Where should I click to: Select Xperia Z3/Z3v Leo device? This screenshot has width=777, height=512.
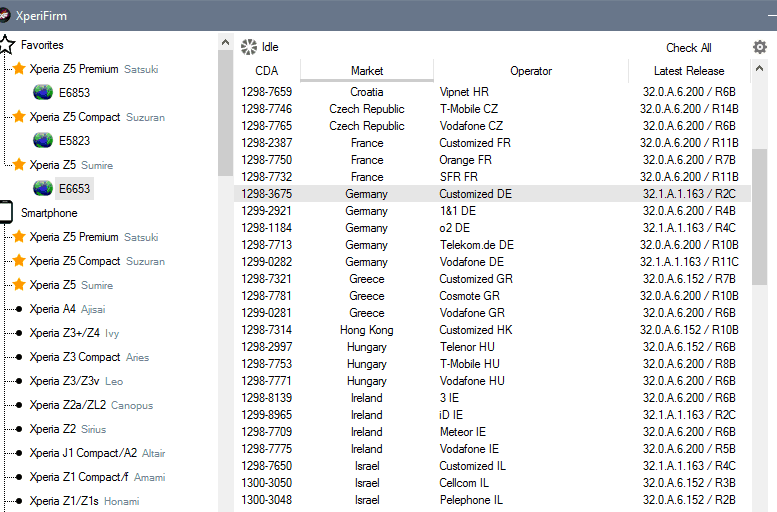pyautogui.click(x=76, y=381)
